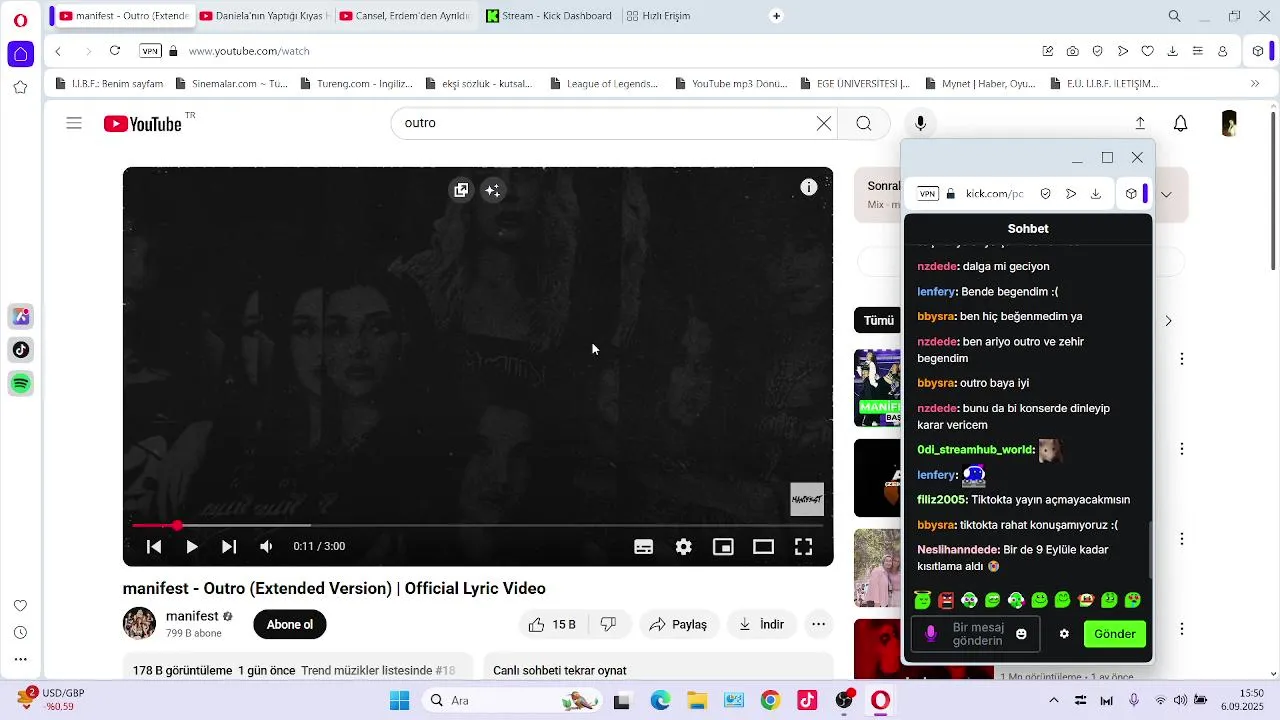The image size is (1280, 720).
Task: Open the YouTube mp3 Donu bookmark
Action: (x=730, y=84)
